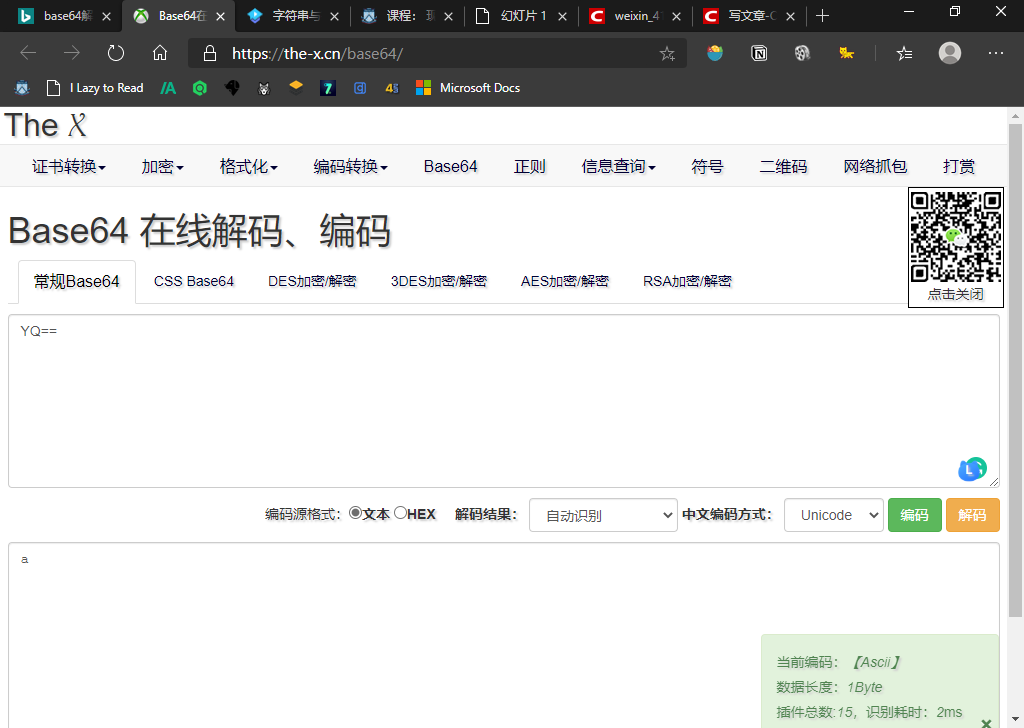Open the Notion bookmark on the favorites bar
The height and width of the screenshot is (728, 1024).
click(x=758, y=53)
